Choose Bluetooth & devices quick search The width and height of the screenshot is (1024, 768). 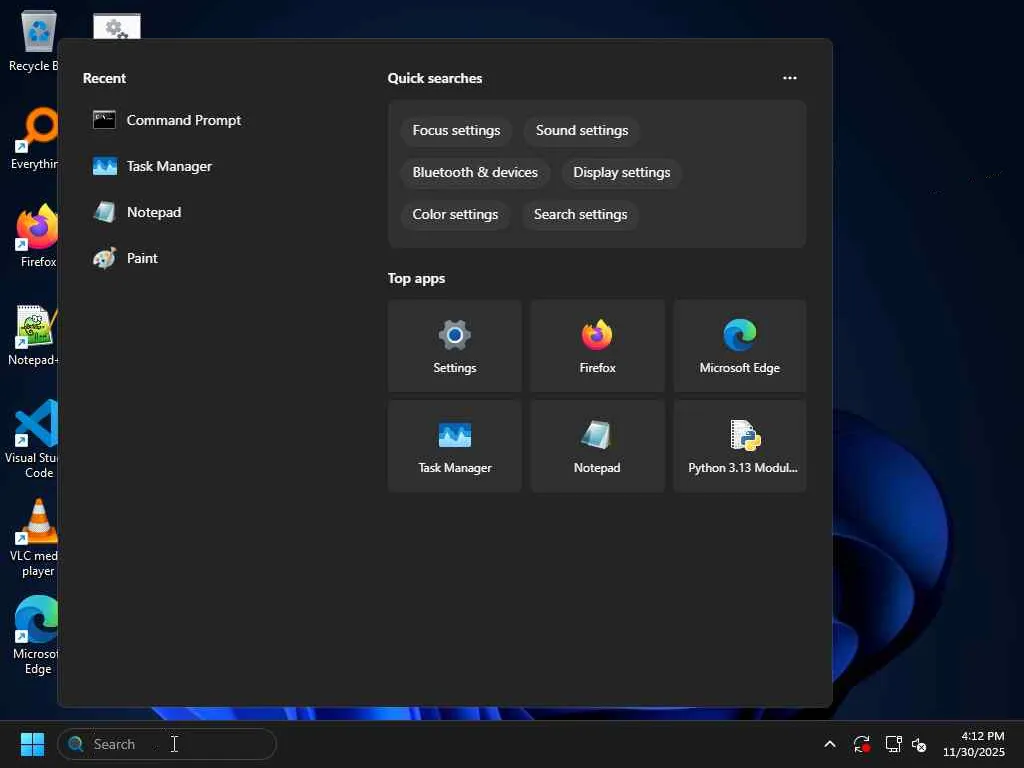(475, 172)
